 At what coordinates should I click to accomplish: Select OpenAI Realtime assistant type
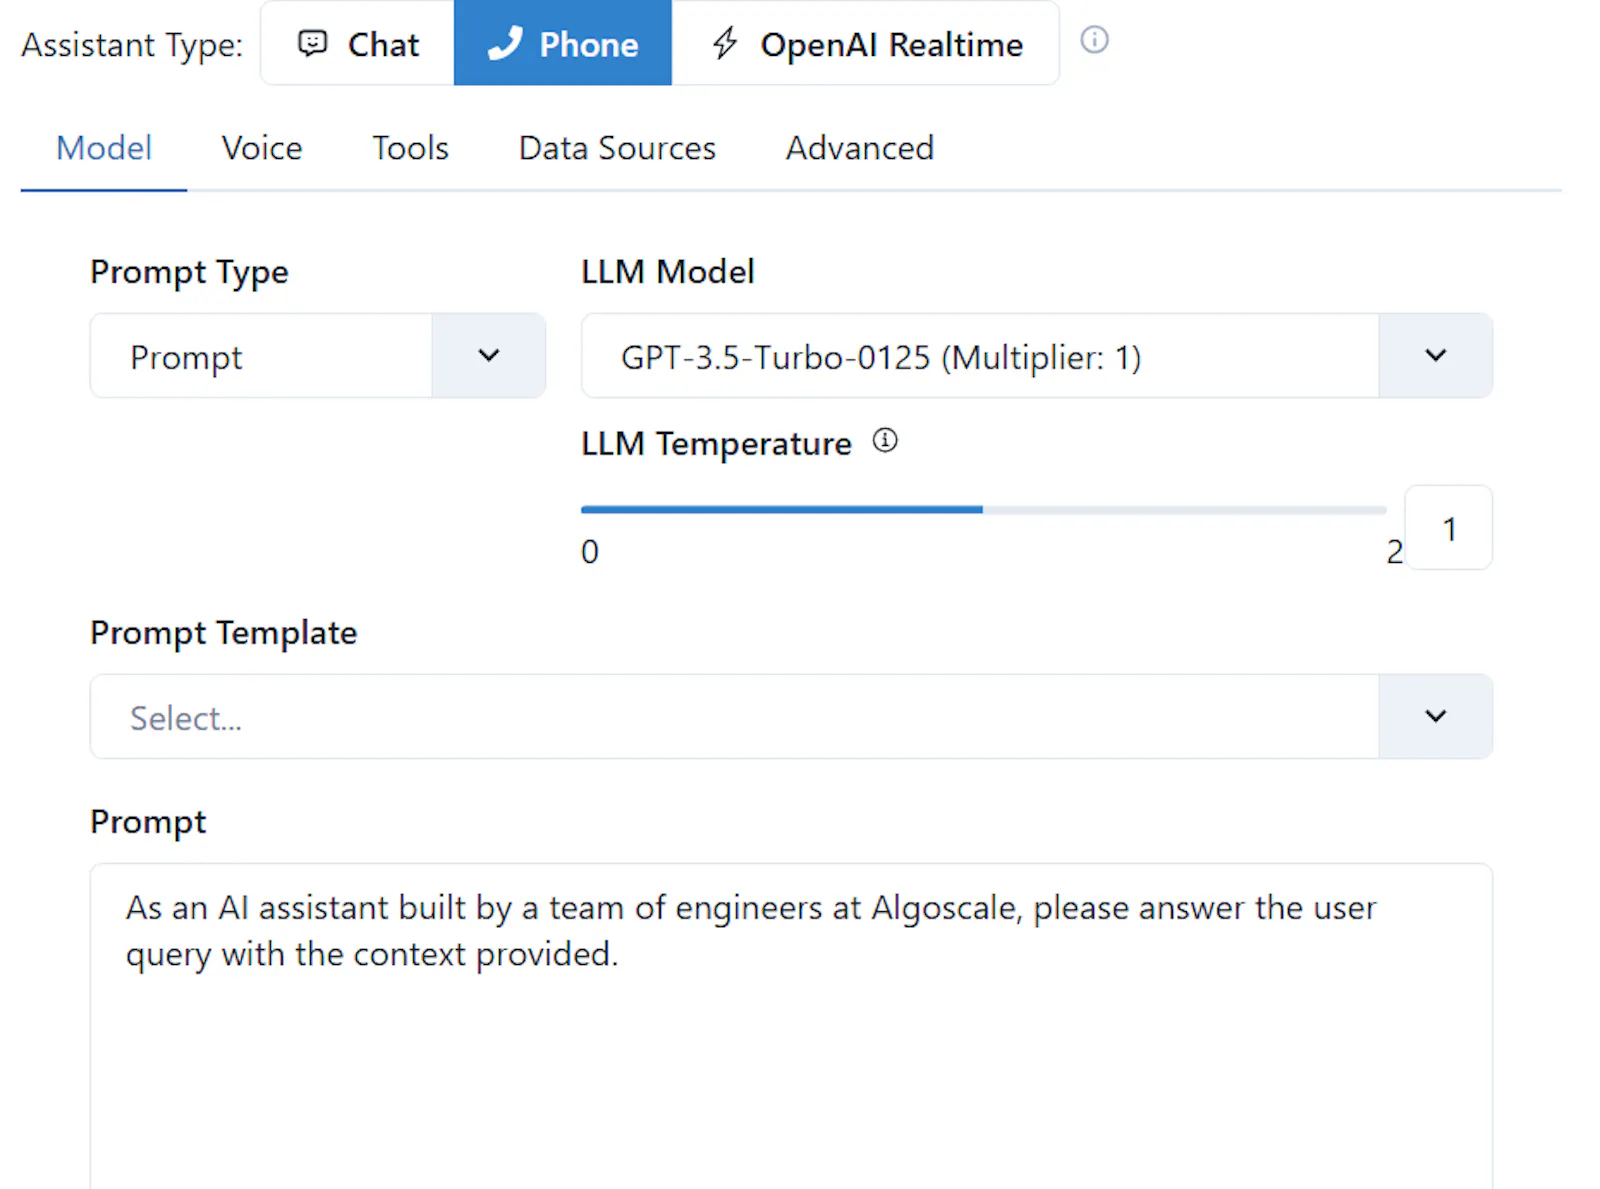point(866,43)
